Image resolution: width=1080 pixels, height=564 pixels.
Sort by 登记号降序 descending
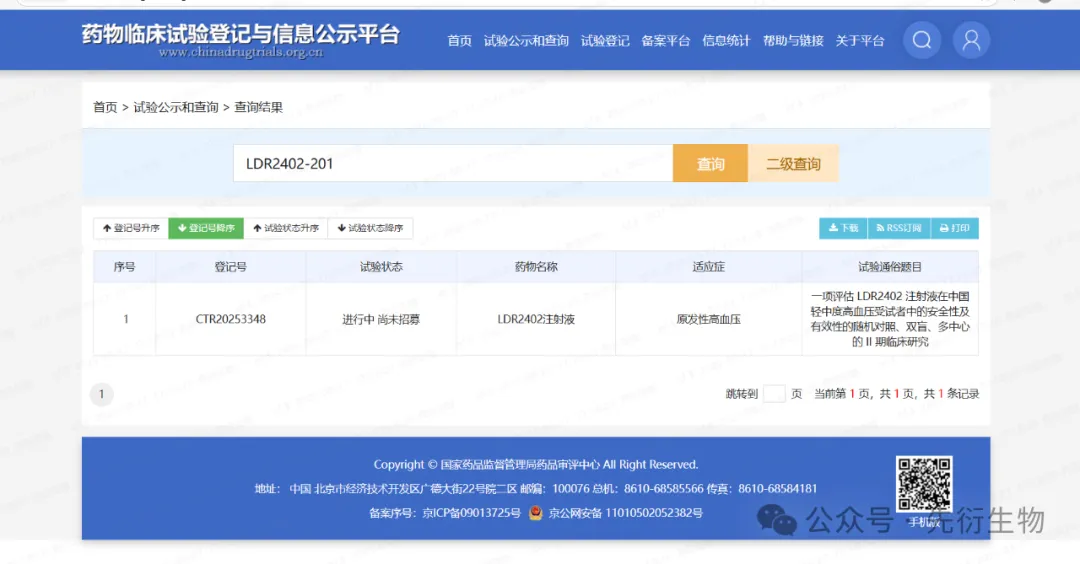206,228
